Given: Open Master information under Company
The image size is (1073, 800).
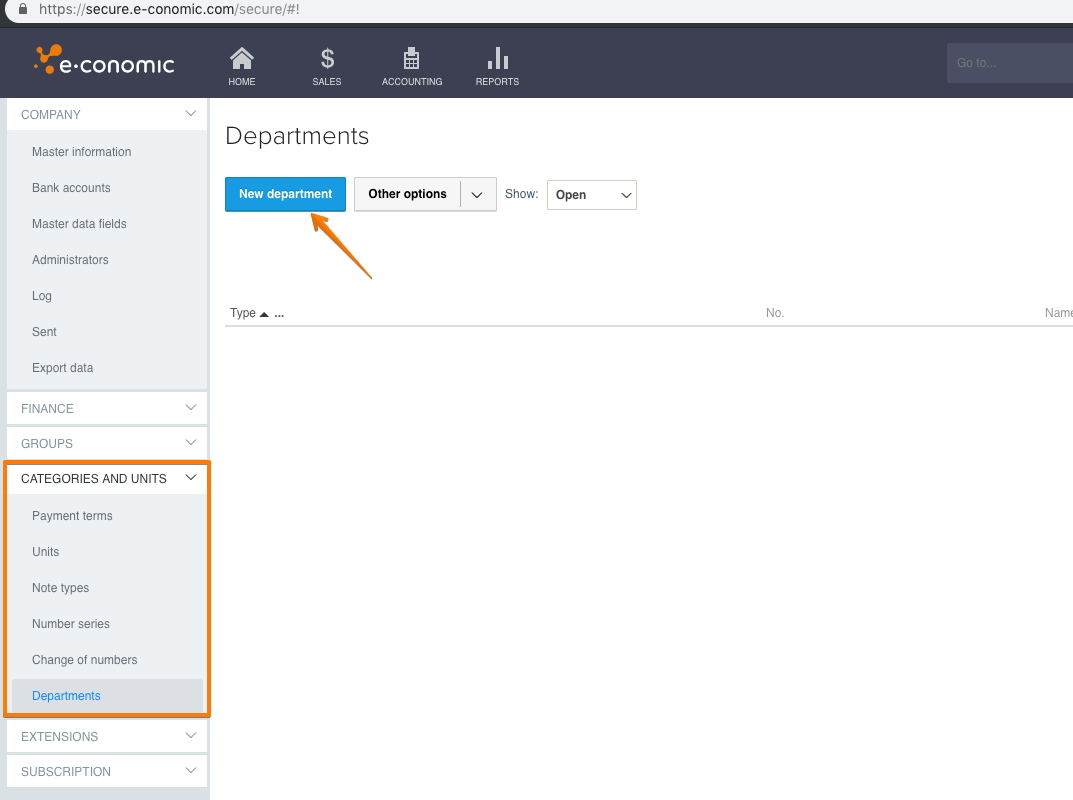Looking at the screenshot, I should pyautogui.click(x=82, y=151).
